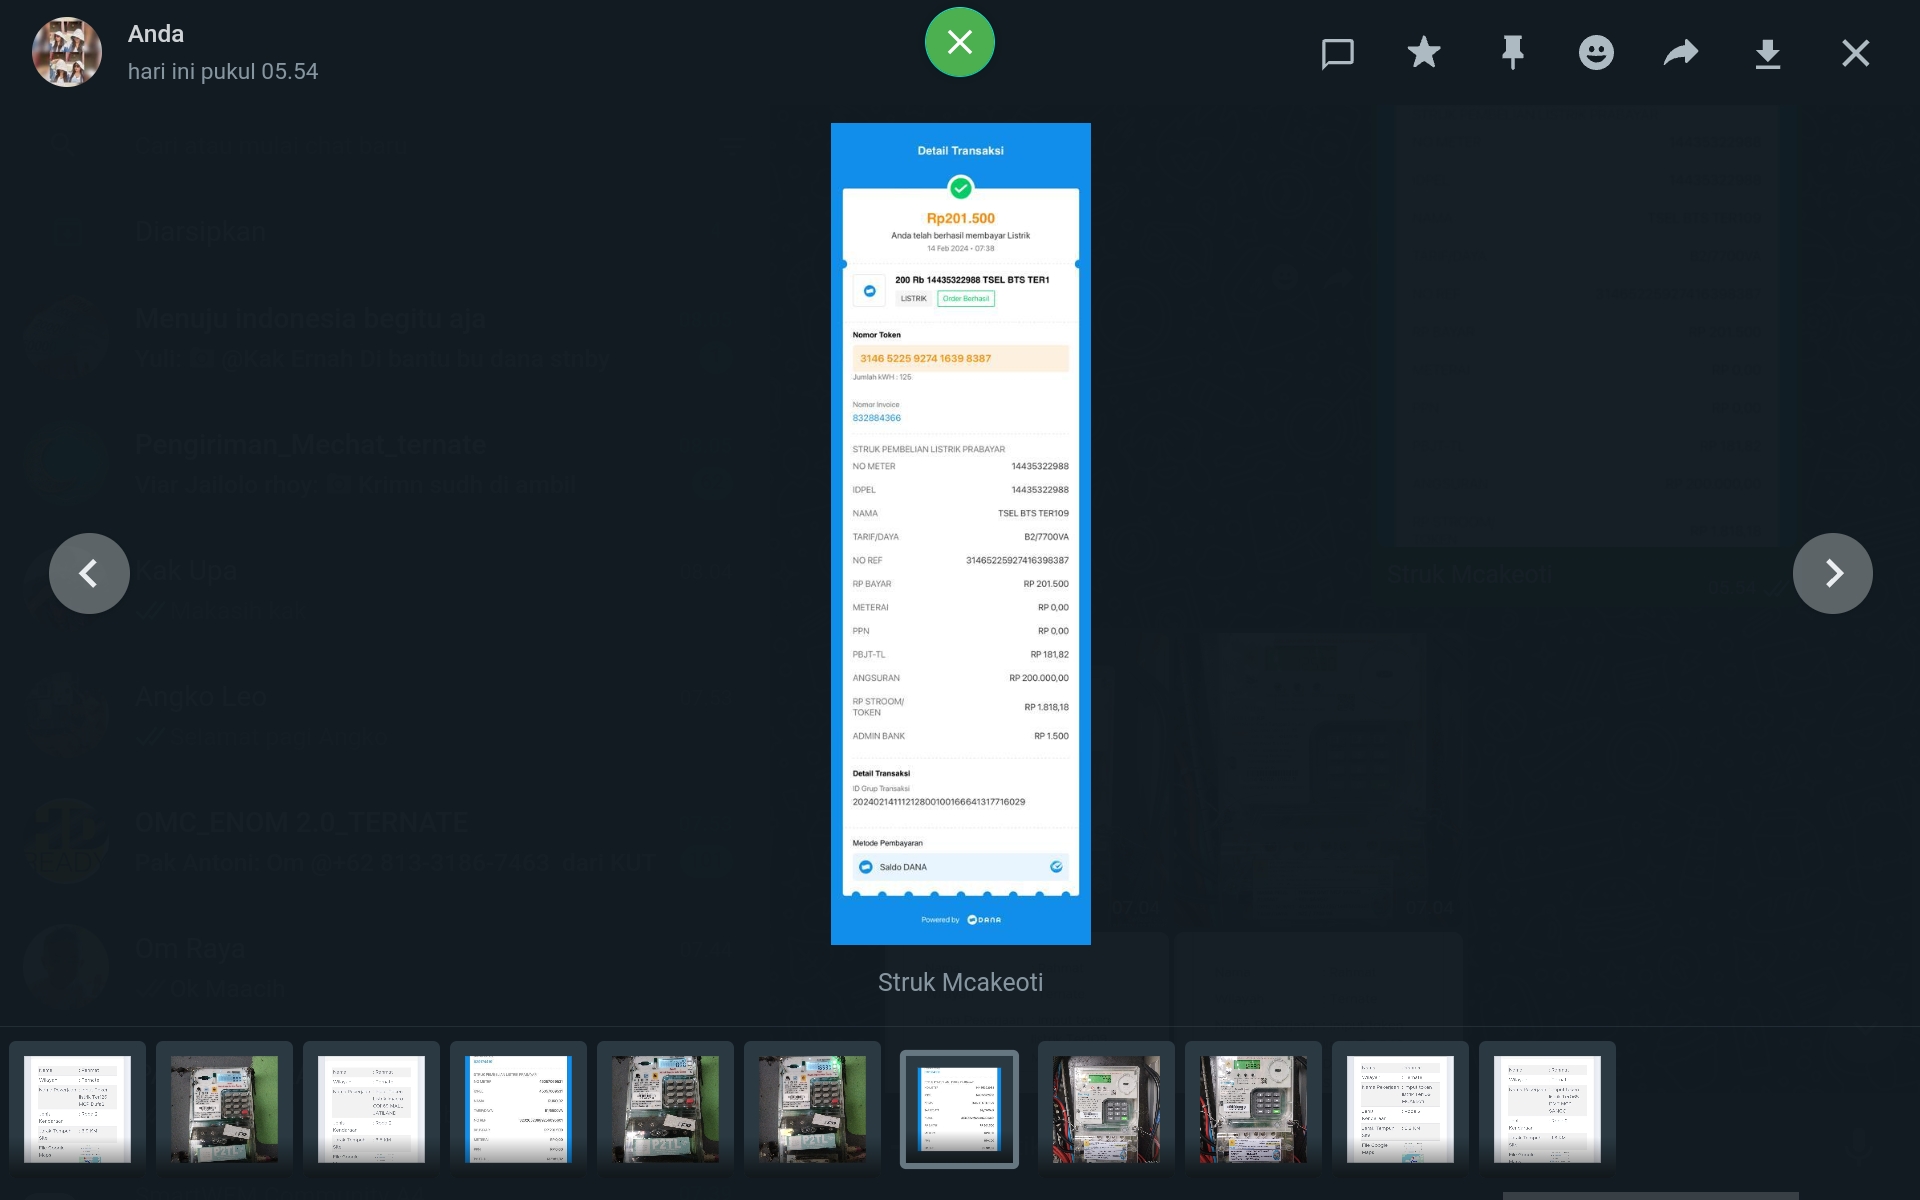Viewport: 1920px width, 1200px height.
Task: Pin the message with pin icon
Action: click(x=1512, y=52)
